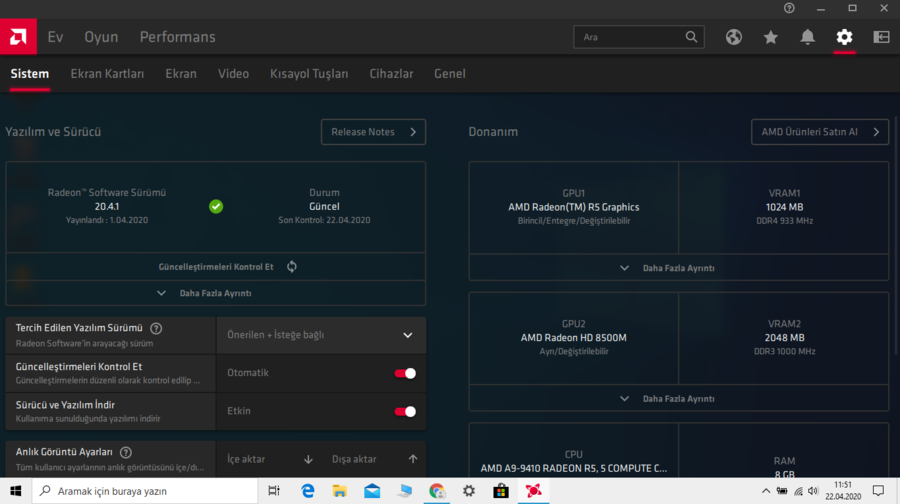This screenshot has width=900, height=504.
Task: Click AMD Radeon(TM) R5 Graphics text
Action: point(573,207)
